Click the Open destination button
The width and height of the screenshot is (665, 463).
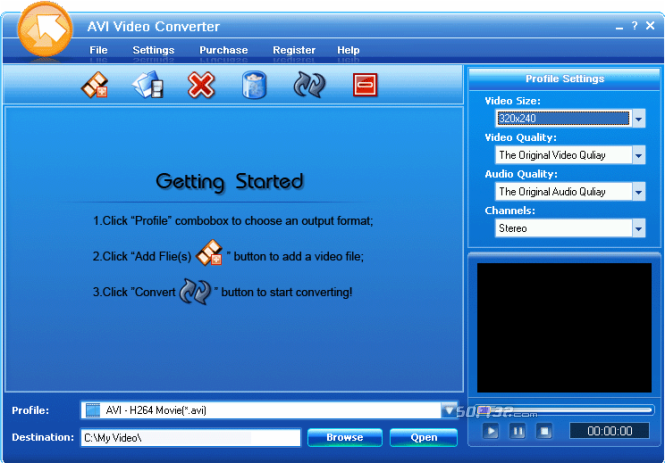click(424, 438)
